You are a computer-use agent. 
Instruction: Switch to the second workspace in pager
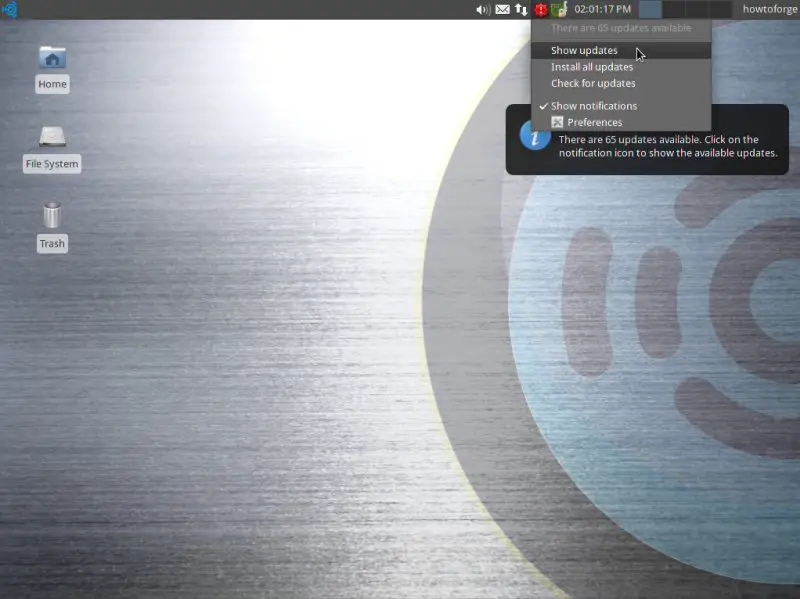point(673,9)
